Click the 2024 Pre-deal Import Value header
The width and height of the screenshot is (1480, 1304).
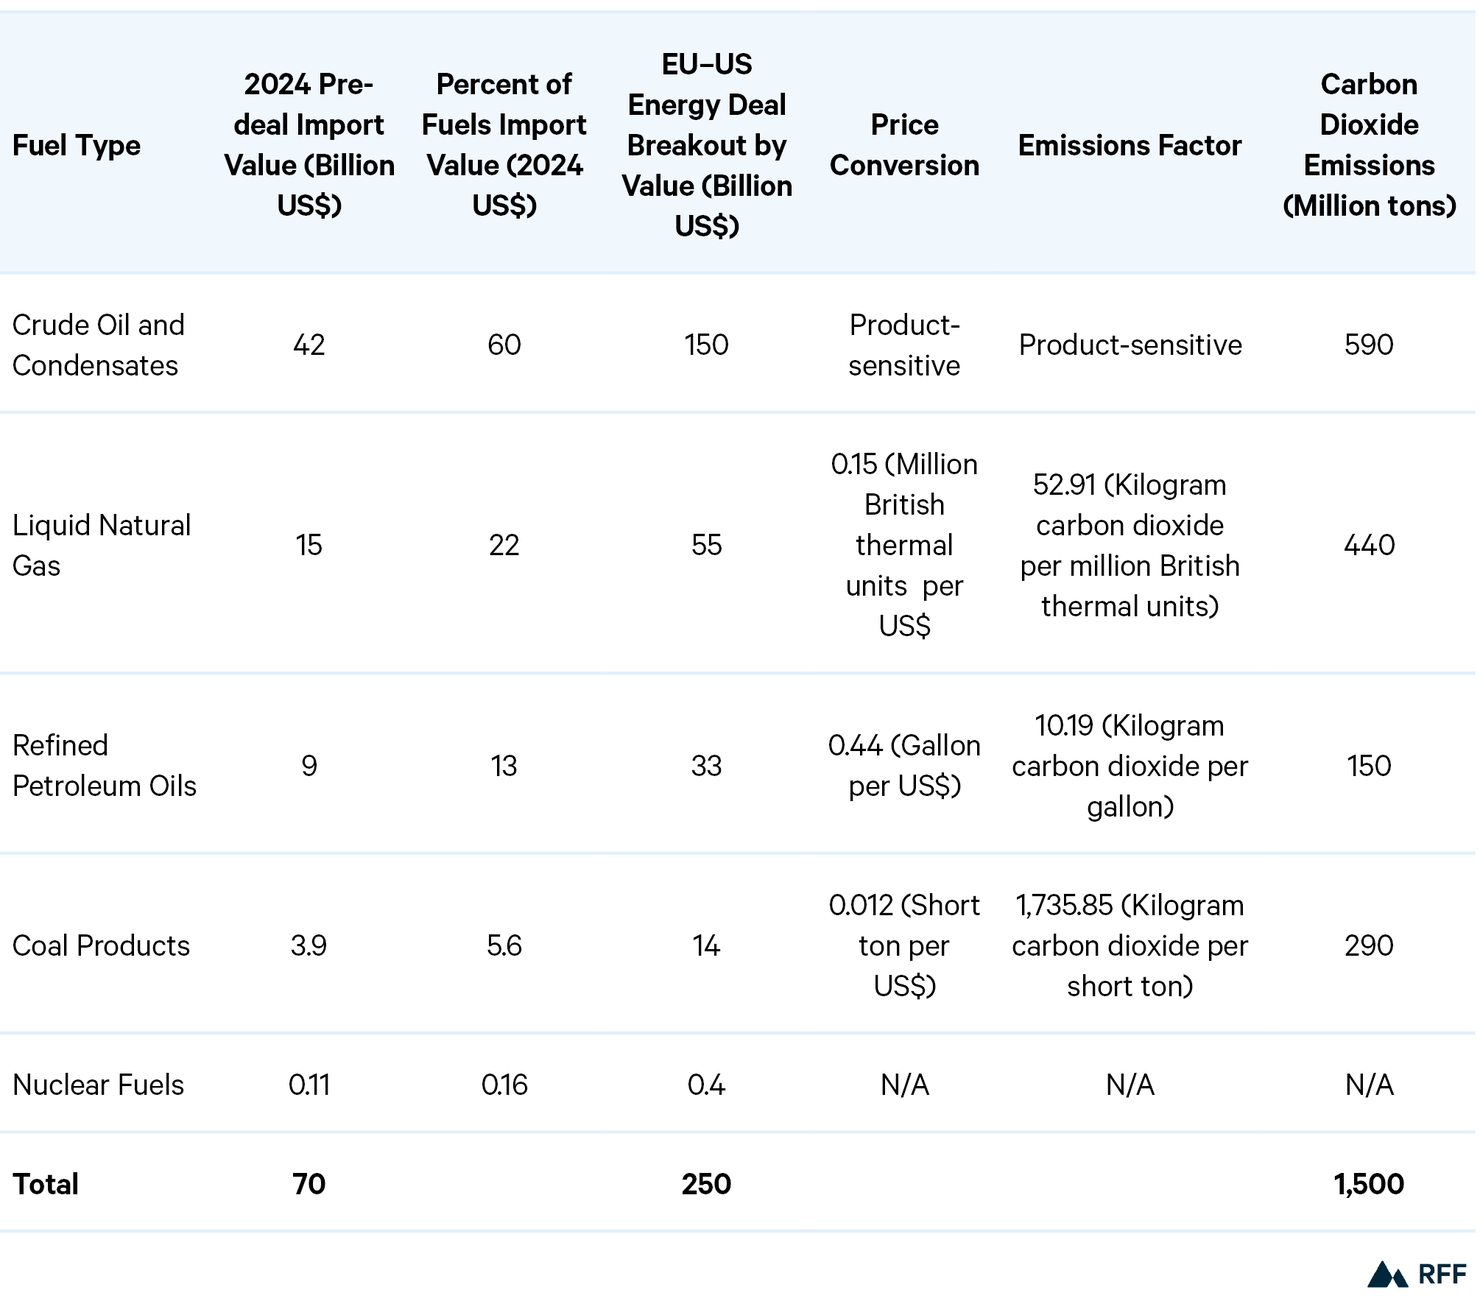(x=309, y=145)
